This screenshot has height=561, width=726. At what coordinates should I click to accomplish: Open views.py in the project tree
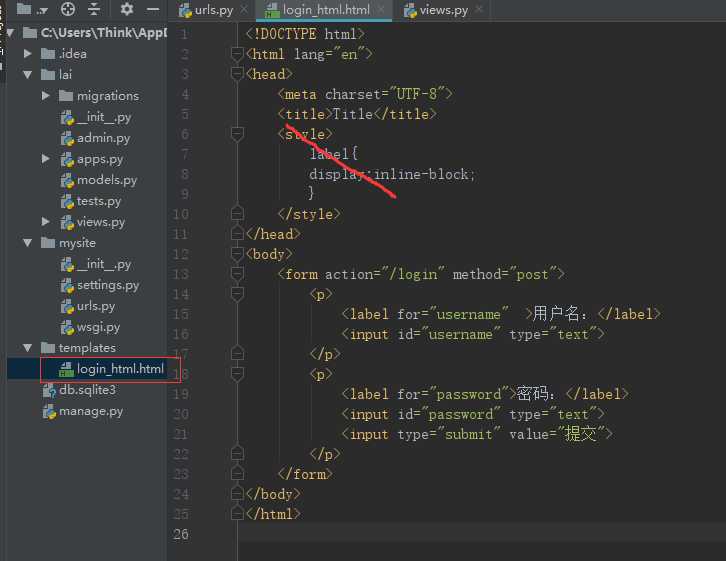point(93,222)
